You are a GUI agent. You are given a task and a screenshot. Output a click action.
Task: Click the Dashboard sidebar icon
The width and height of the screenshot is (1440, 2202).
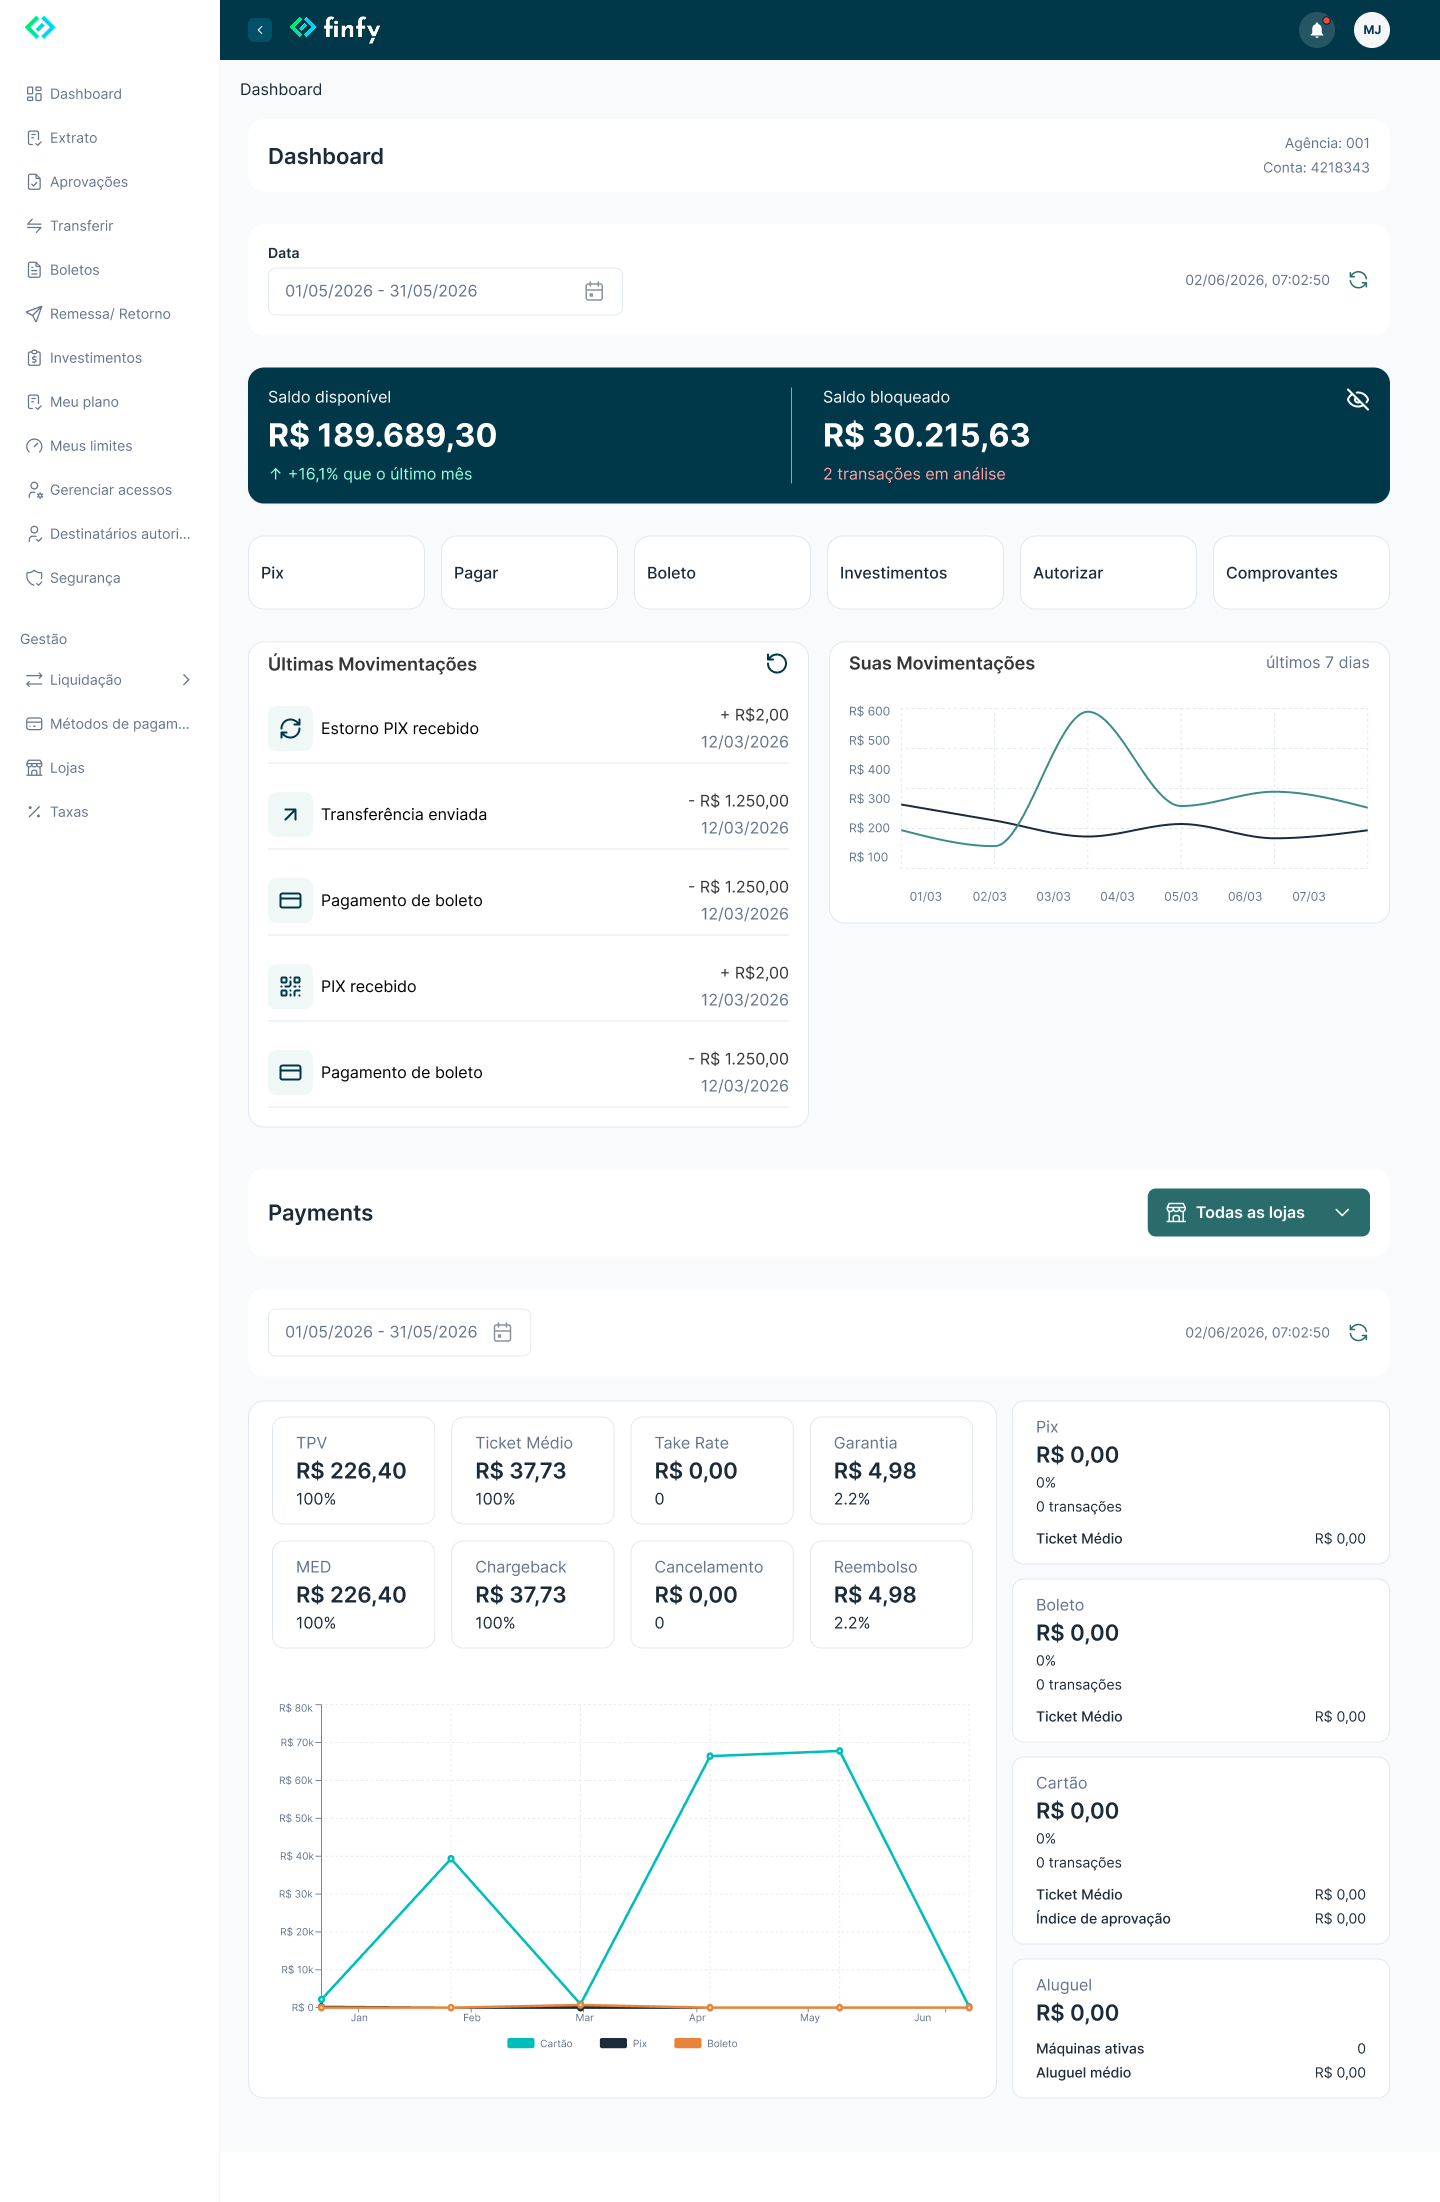(x=34, y=94)
